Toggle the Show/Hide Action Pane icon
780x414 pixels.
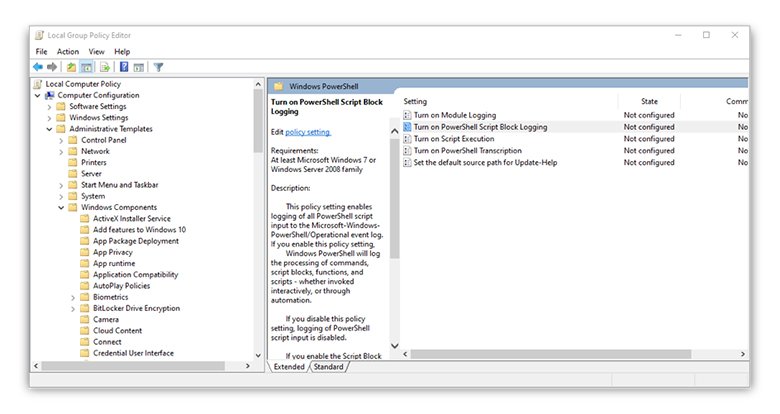[138, 67]
